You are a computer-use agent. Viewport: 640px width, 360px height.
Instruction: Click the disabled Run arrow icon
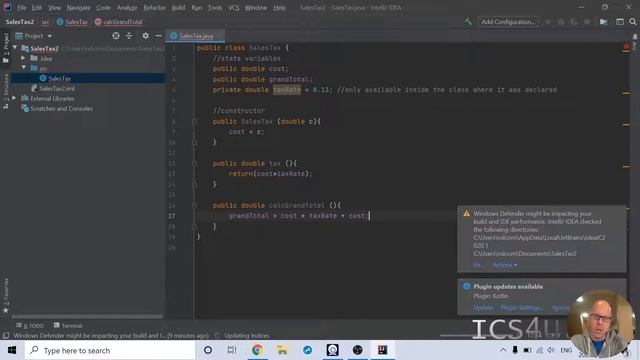[548, 22]
